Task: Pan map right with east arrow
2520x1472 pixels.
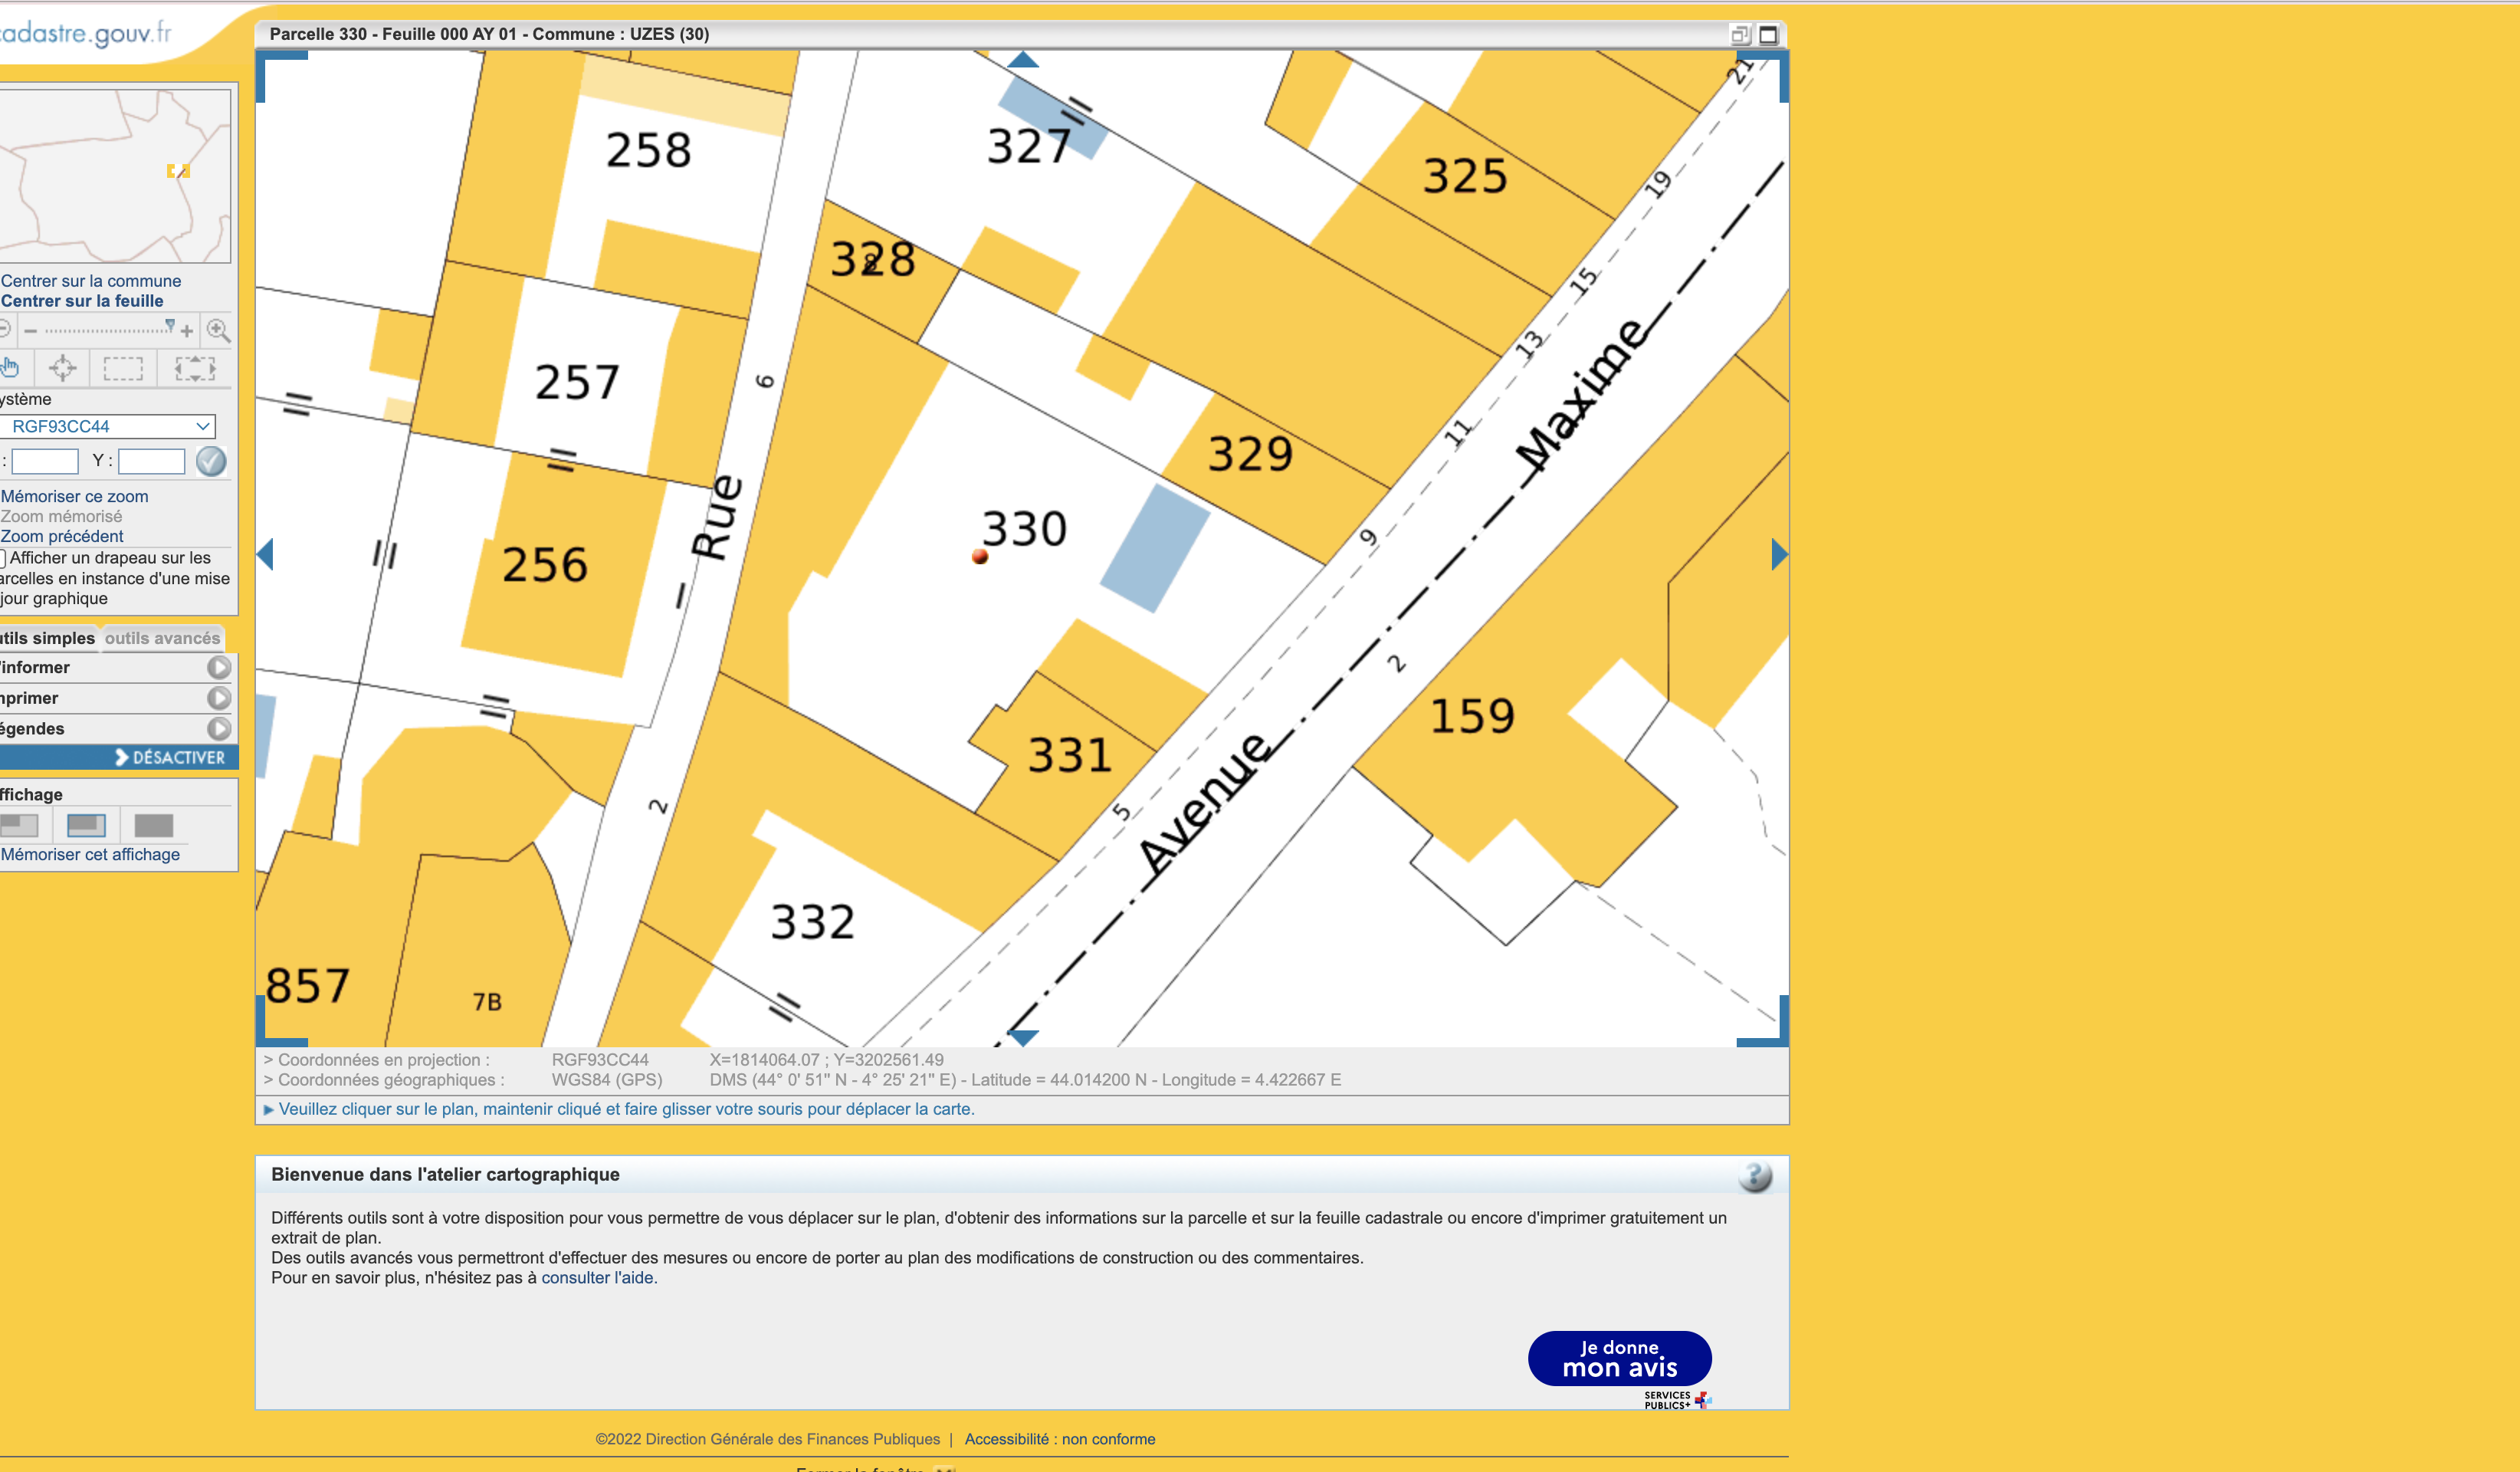Action: click(x=1778, y=554)
